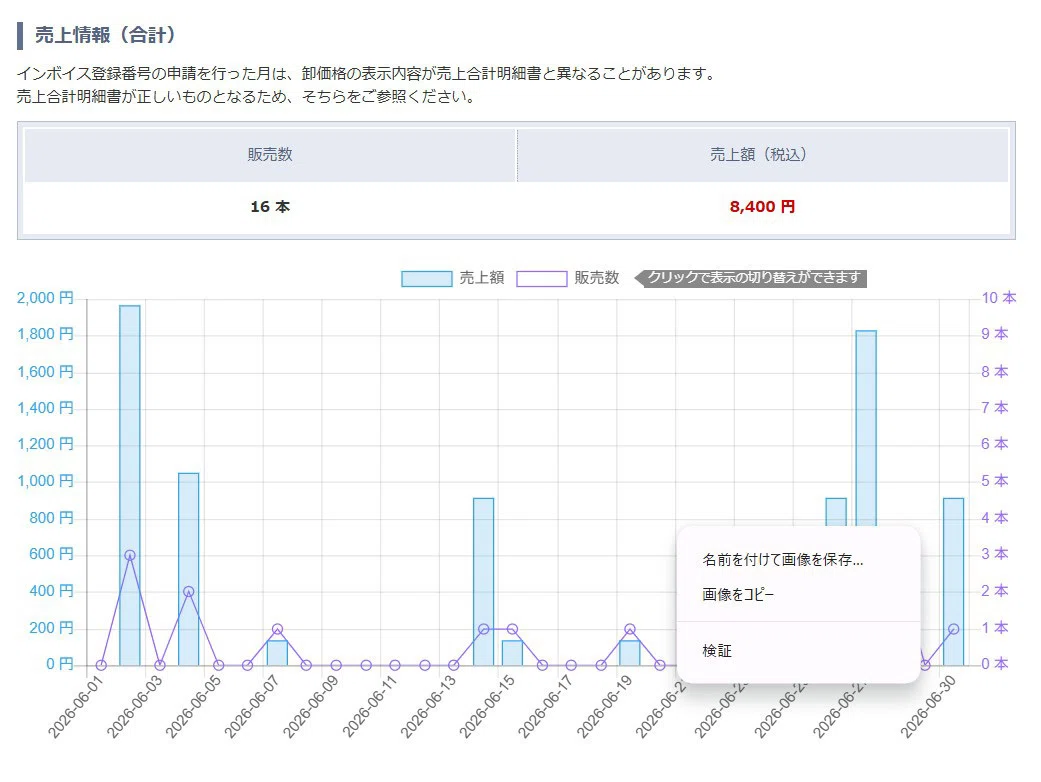Click the '8,400 円' sales amount value
1041x782 pixels.
pyautogui.click(x=762, y=207)
